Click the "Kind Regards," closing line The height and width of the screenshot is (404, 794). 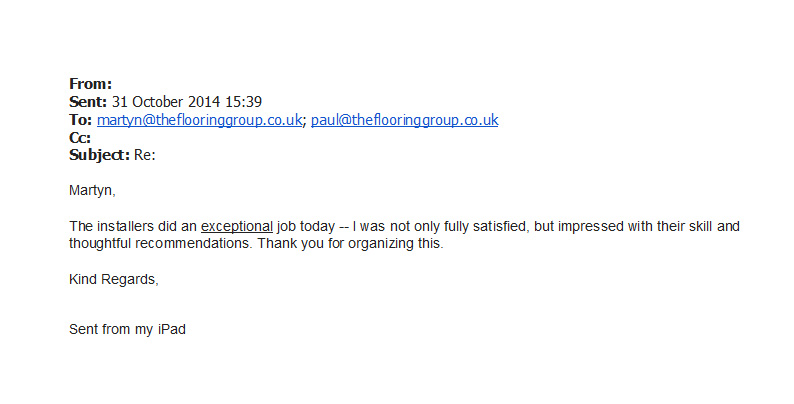pos(114,279)
